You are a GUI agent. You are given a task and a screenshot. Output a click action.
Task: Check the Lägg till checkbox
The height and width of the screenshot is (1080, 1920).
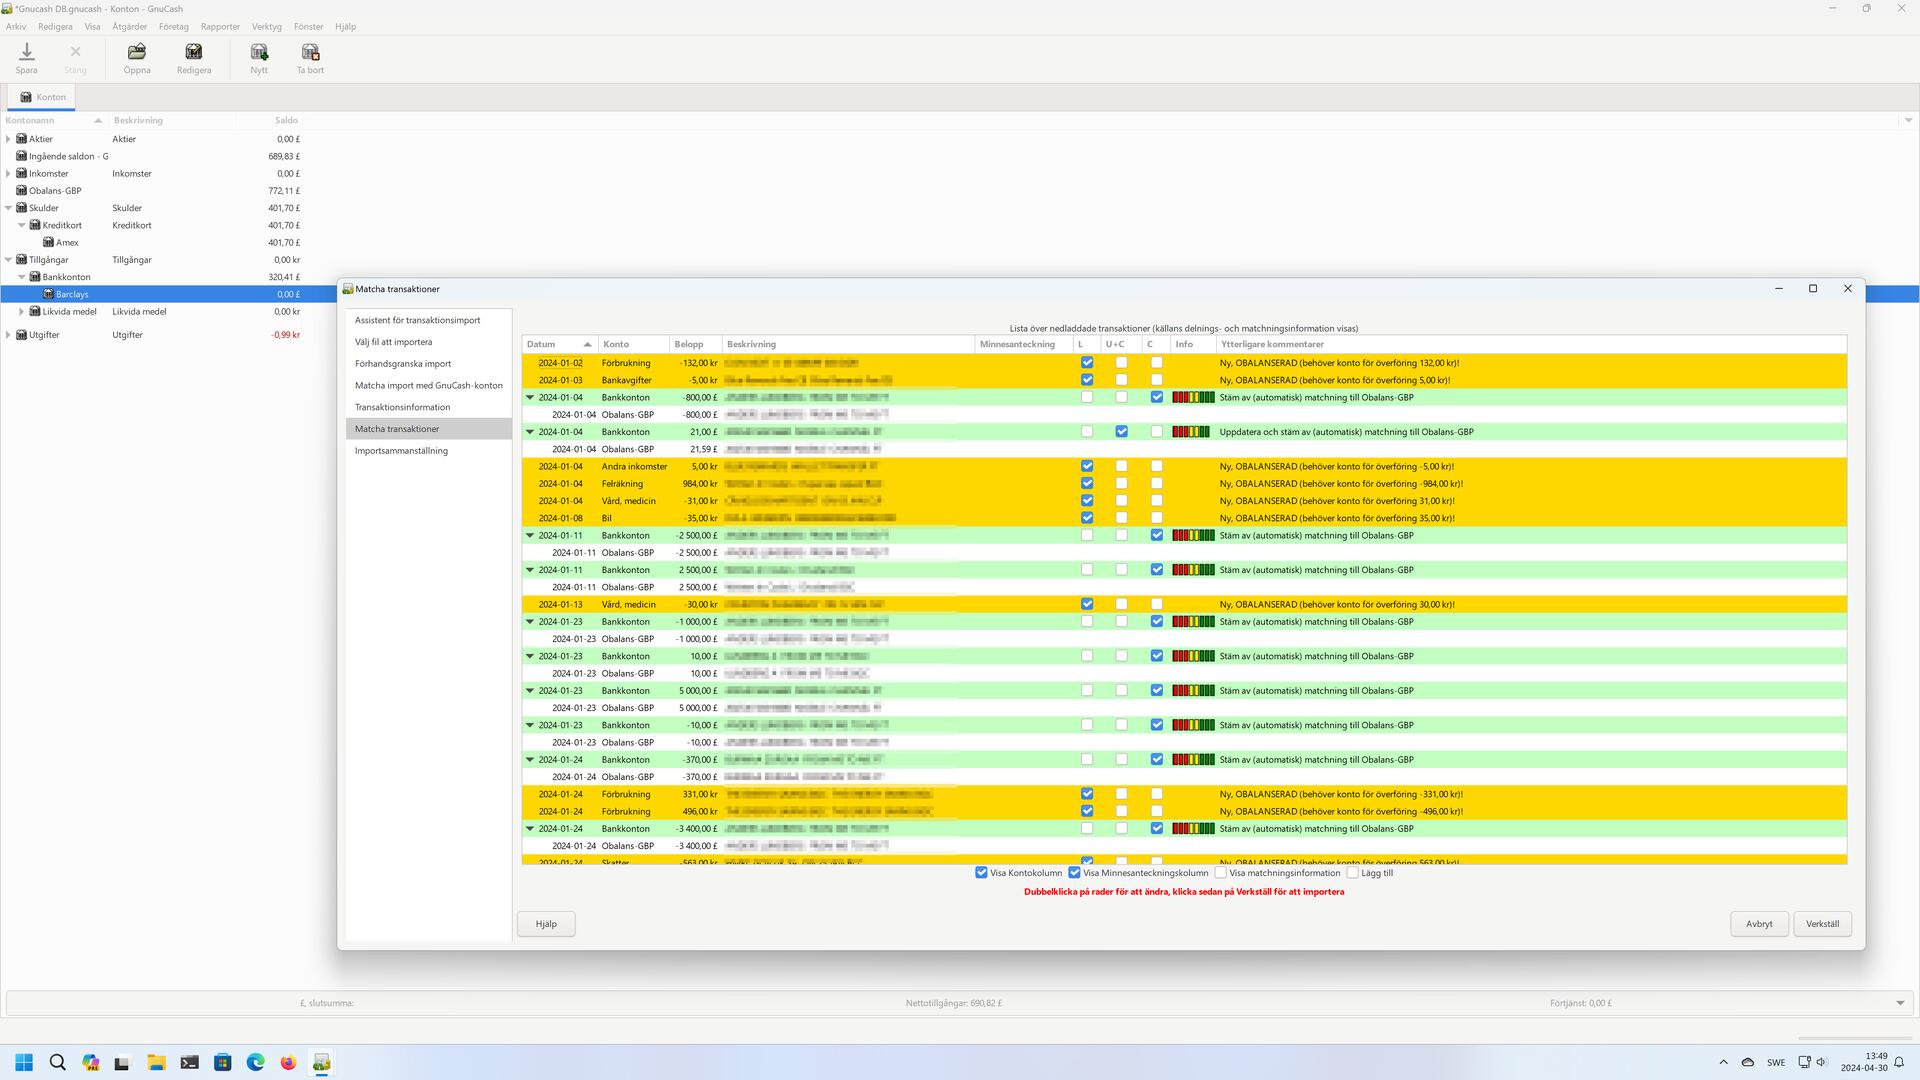1352,873
